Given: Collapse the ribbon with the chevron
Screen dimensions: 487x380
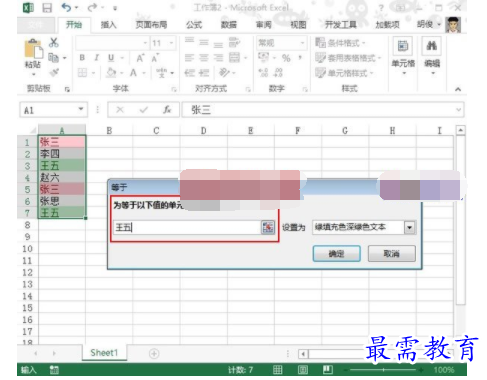Looking at the screenshot, I should click(x=458, y=89).
